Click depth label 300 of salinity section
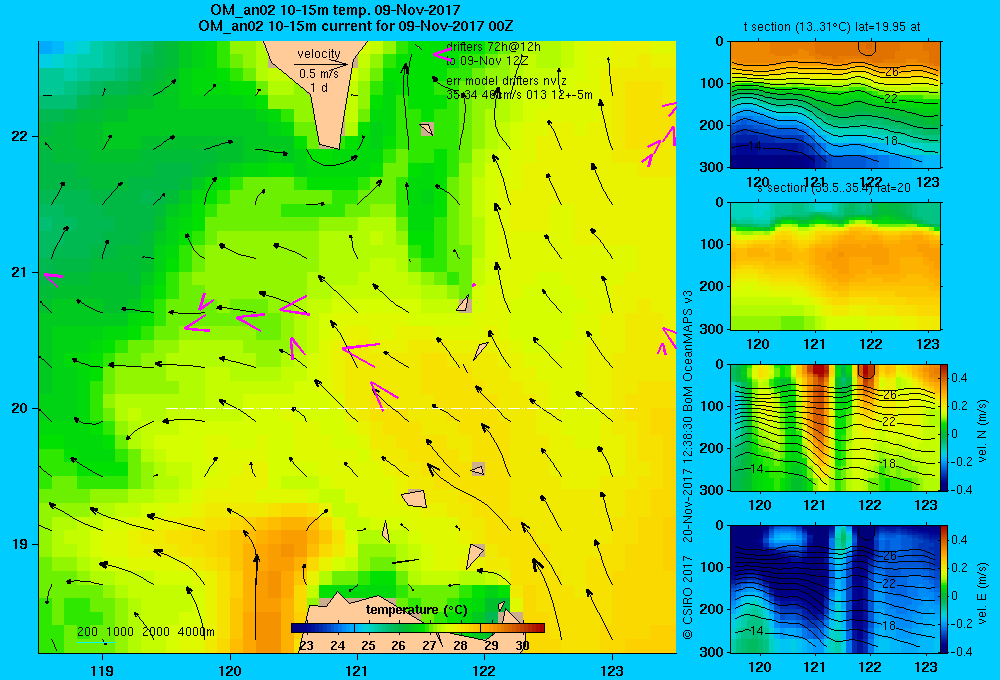Viewport: 1000px width, 680px height. pos(711,329)
